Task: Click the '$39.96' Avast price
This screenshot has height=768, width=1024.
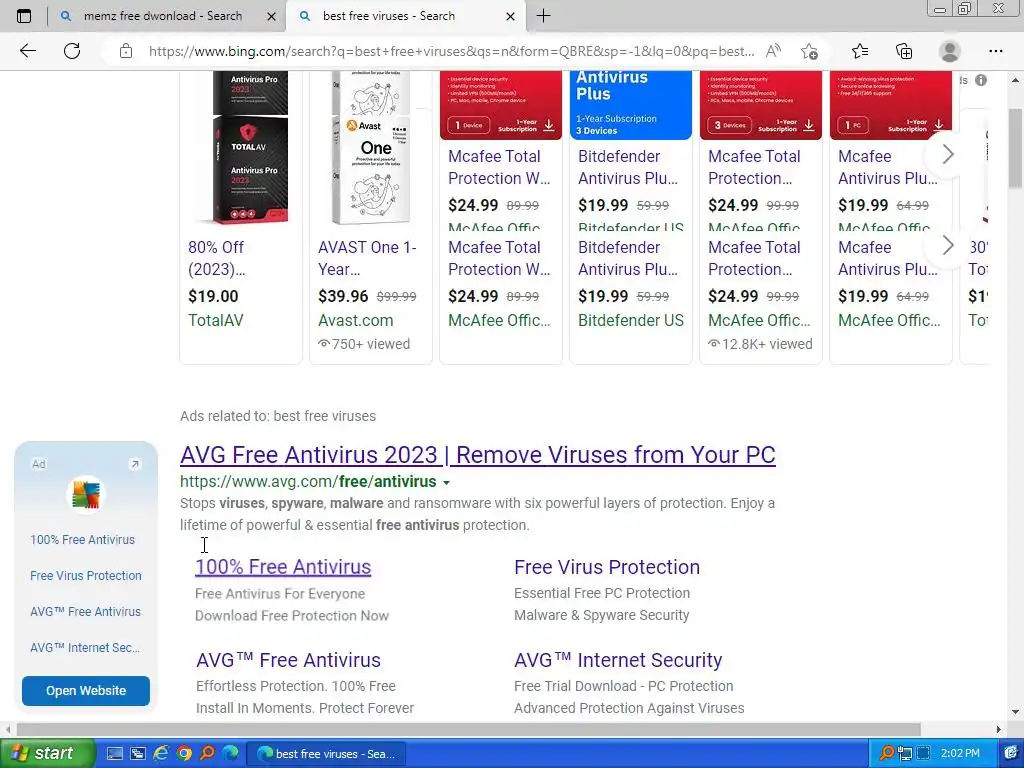Action: coord(343,296)
